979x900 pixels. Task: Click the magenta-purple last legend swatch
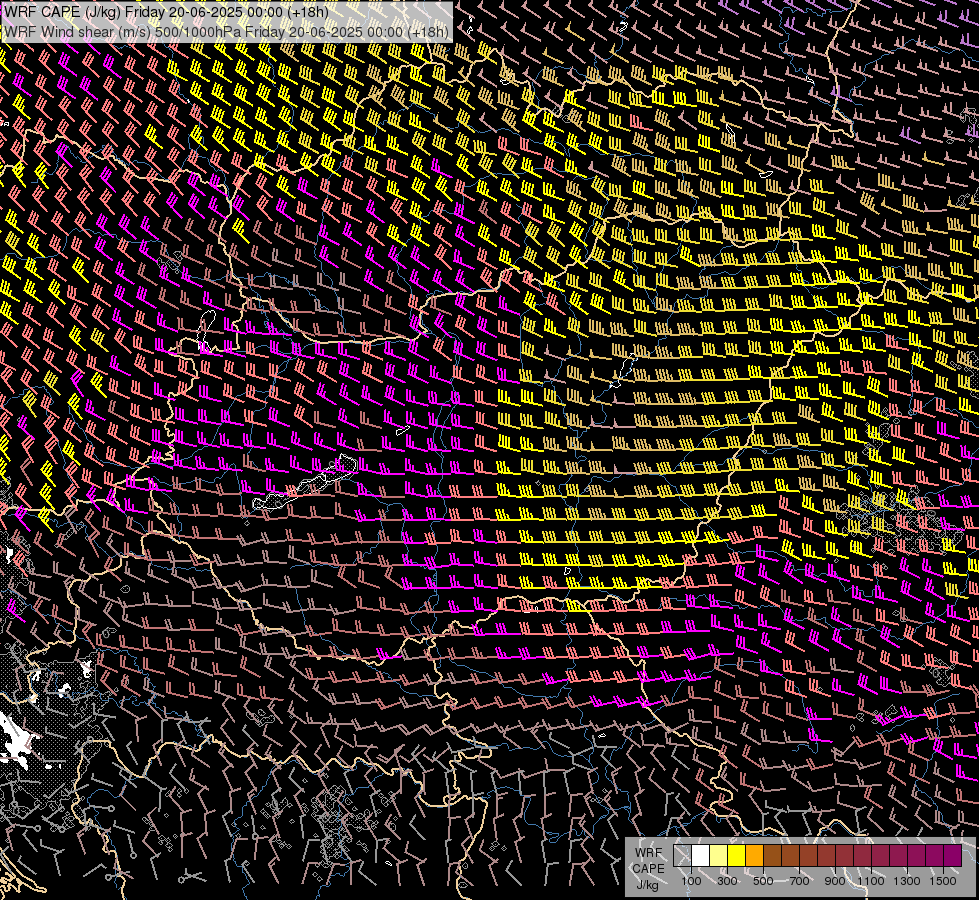pyautogui.click(x=952, y=855)
